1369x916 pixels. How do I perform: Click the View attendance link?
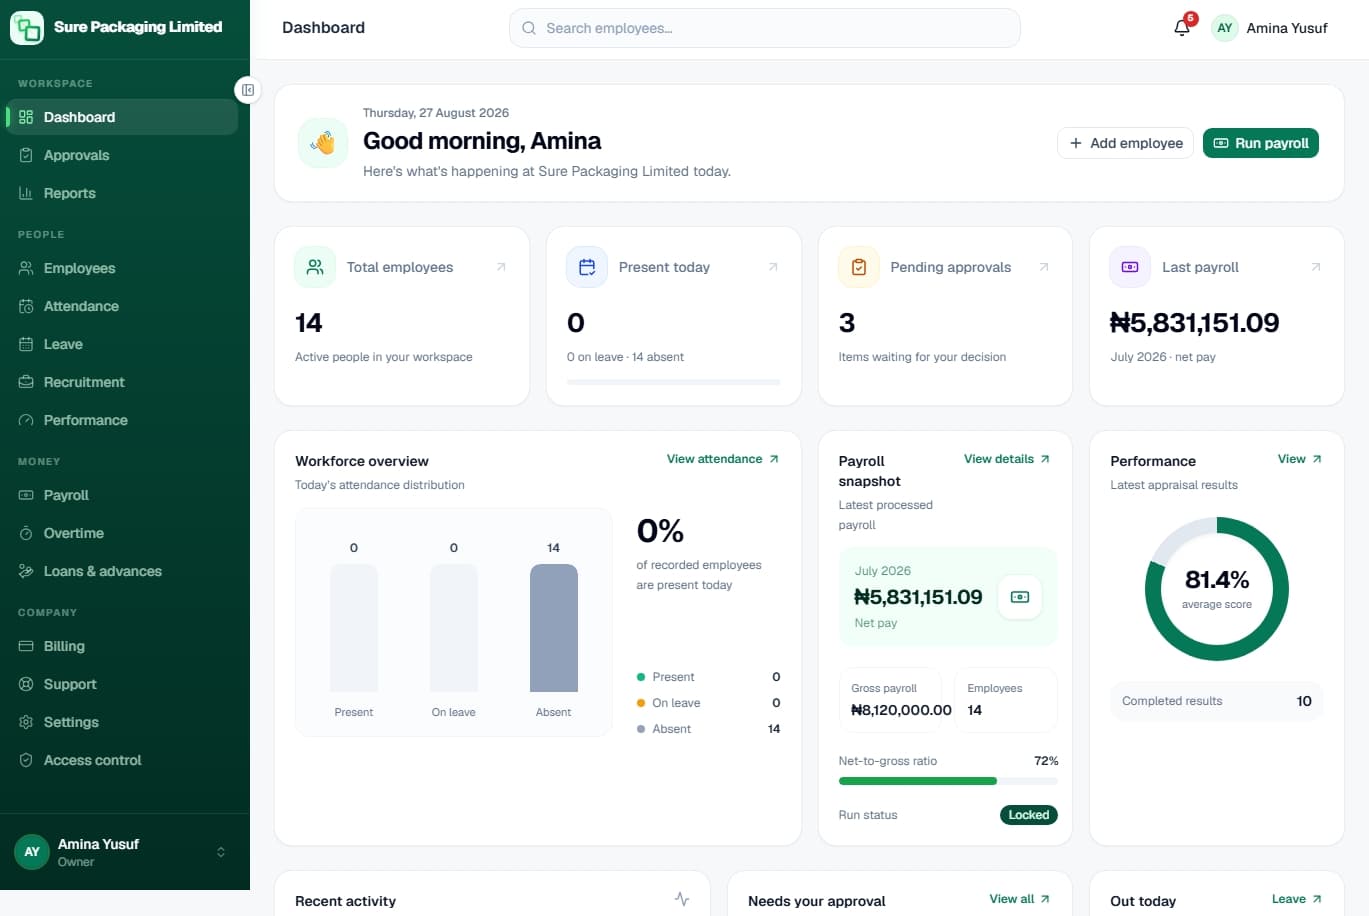pos(723,459)
